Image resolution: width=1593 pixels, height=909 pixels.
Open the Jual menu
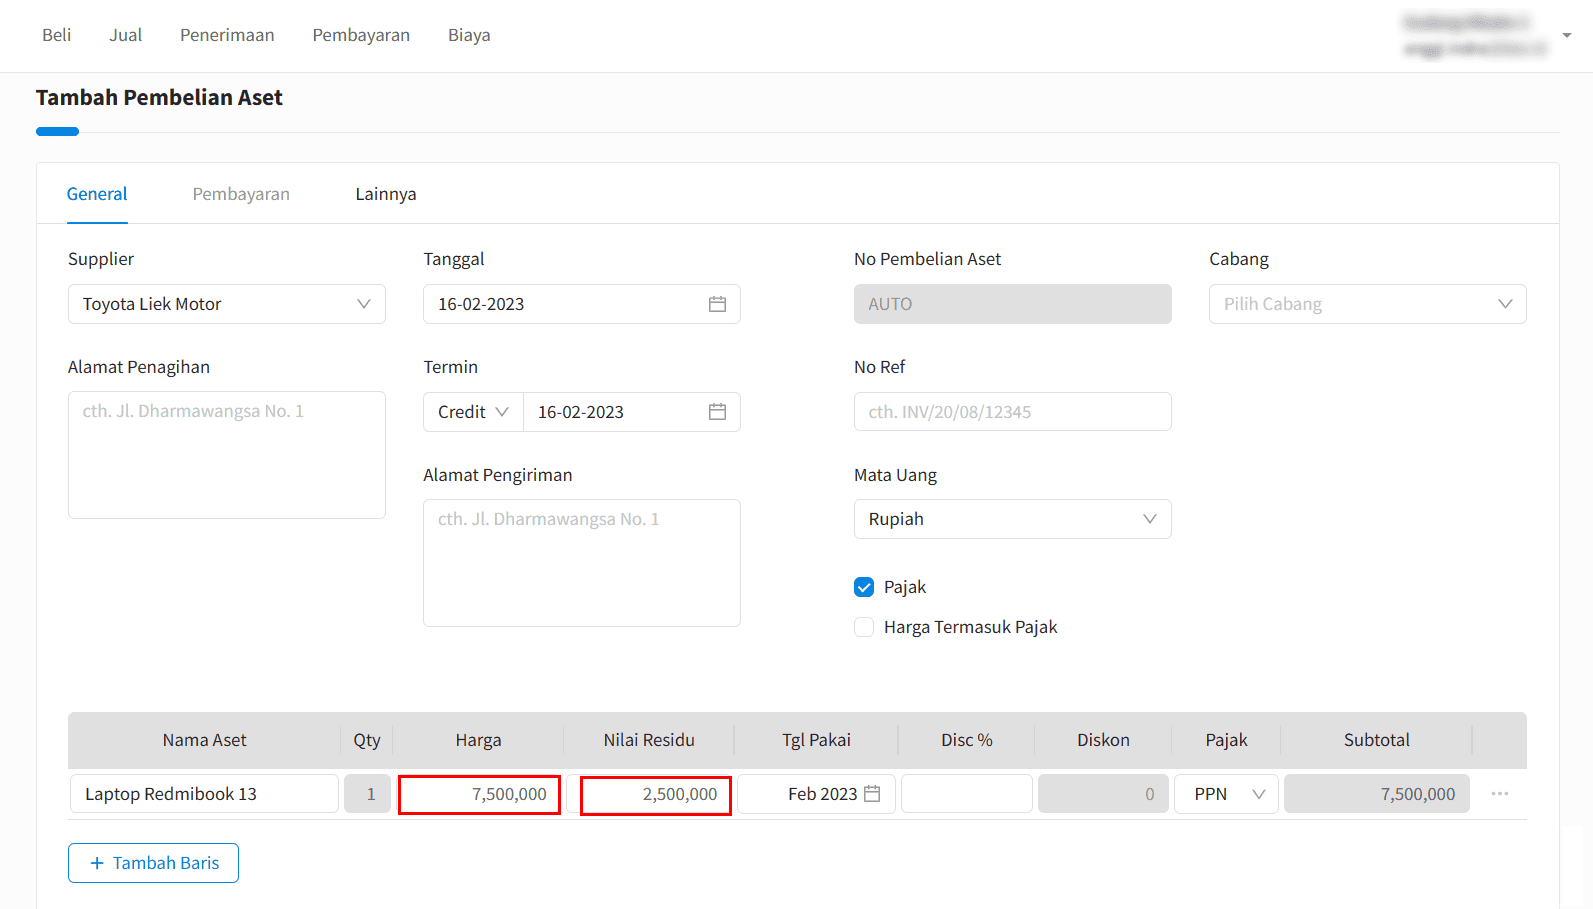[x=126, y=35]
